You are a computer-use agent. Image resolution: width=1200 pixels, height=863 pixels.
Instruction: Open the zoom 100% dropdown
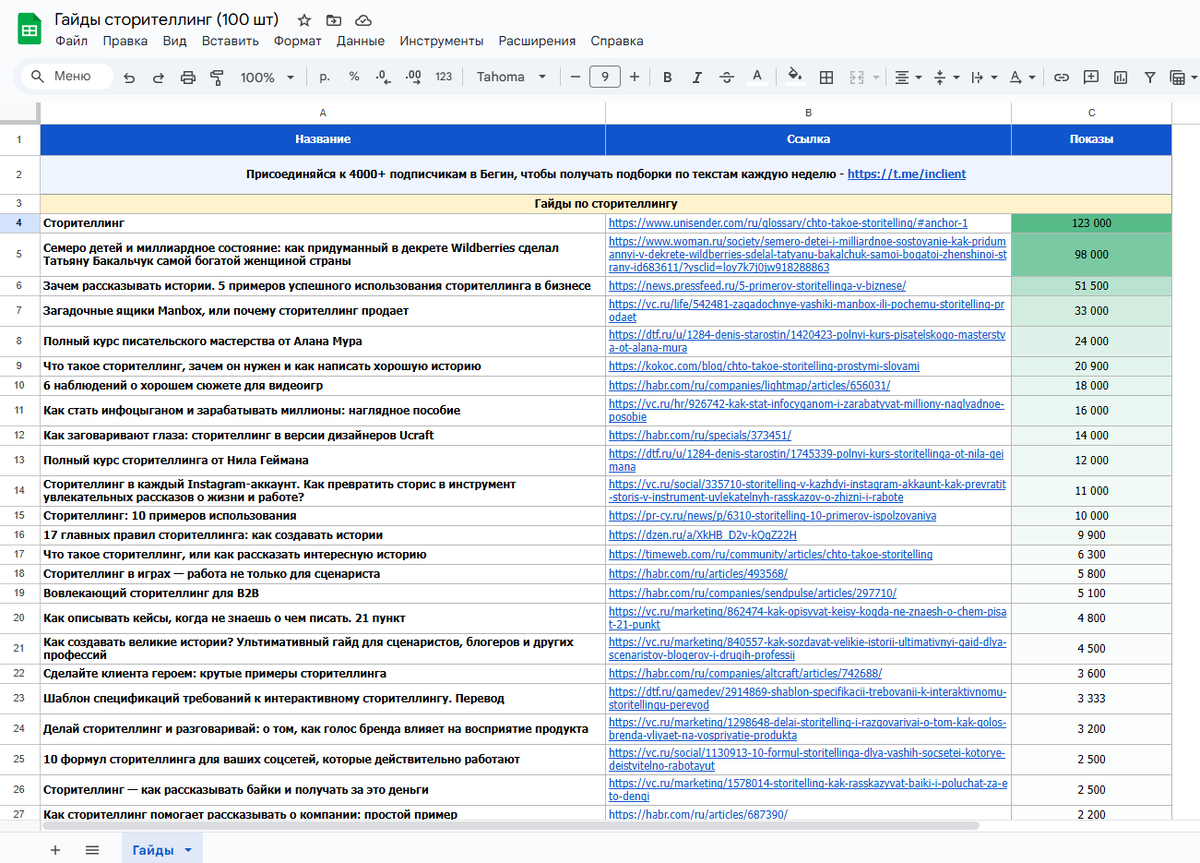coord(267,77)
